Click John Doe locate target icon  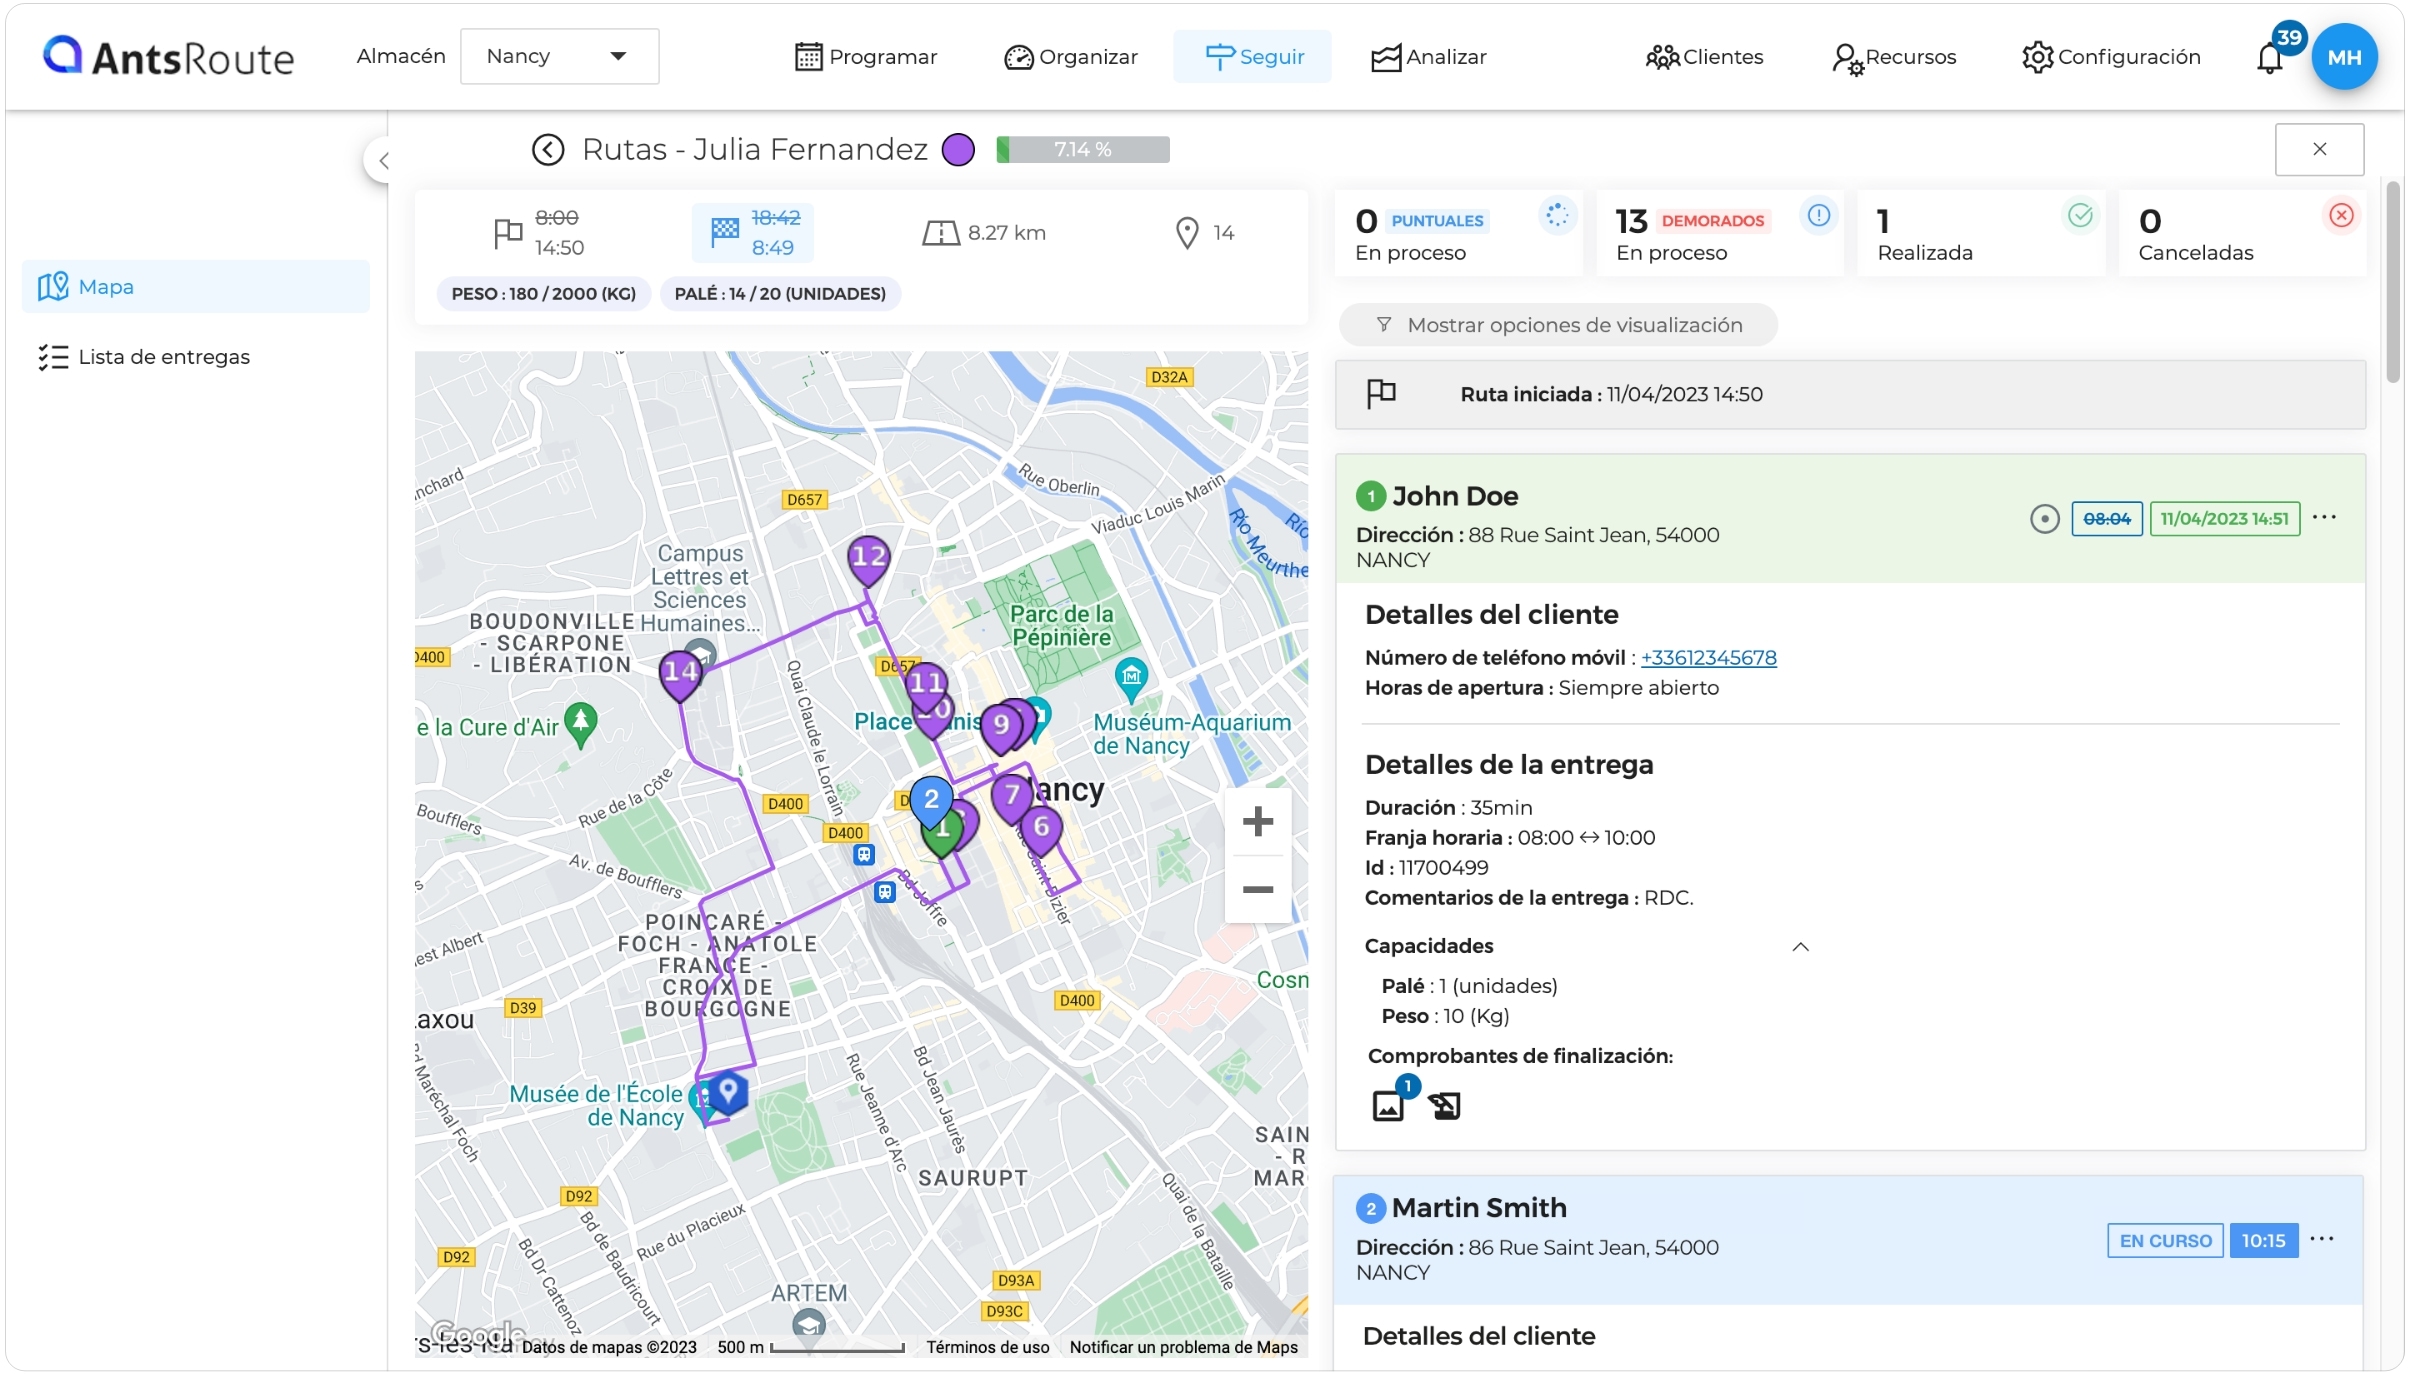click(2044, 519)
